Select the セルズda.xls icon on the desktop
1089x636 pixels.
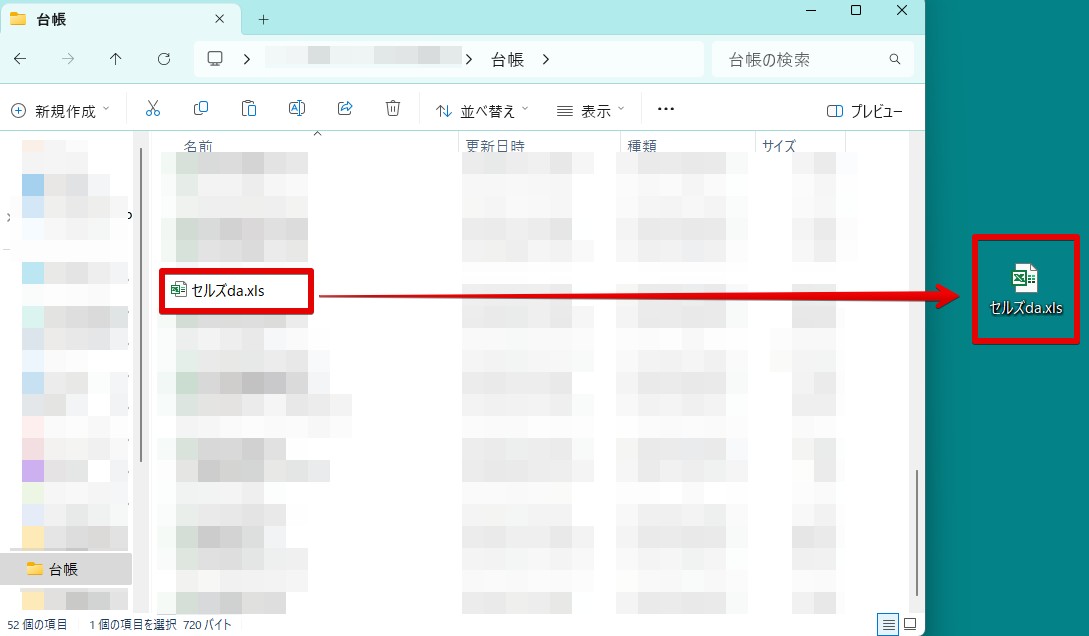click(1025, 290)
